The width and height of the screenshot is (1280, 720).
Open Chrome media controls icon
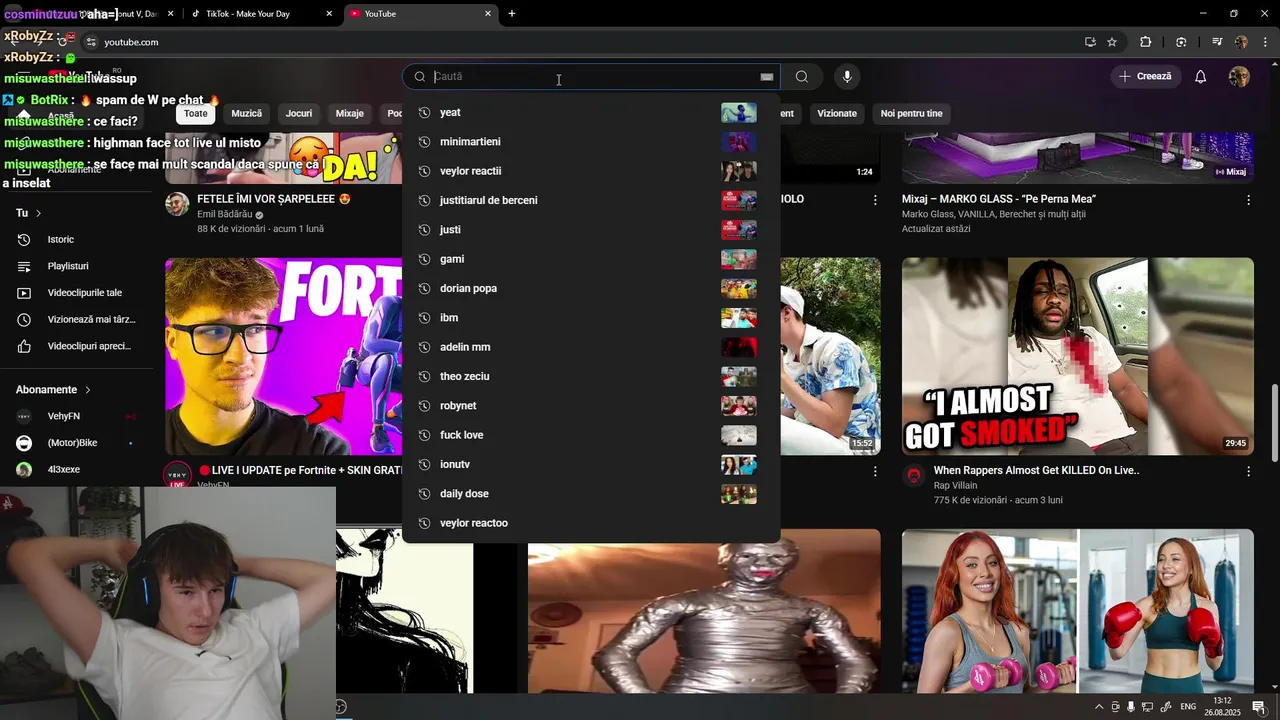(1217, 42)
